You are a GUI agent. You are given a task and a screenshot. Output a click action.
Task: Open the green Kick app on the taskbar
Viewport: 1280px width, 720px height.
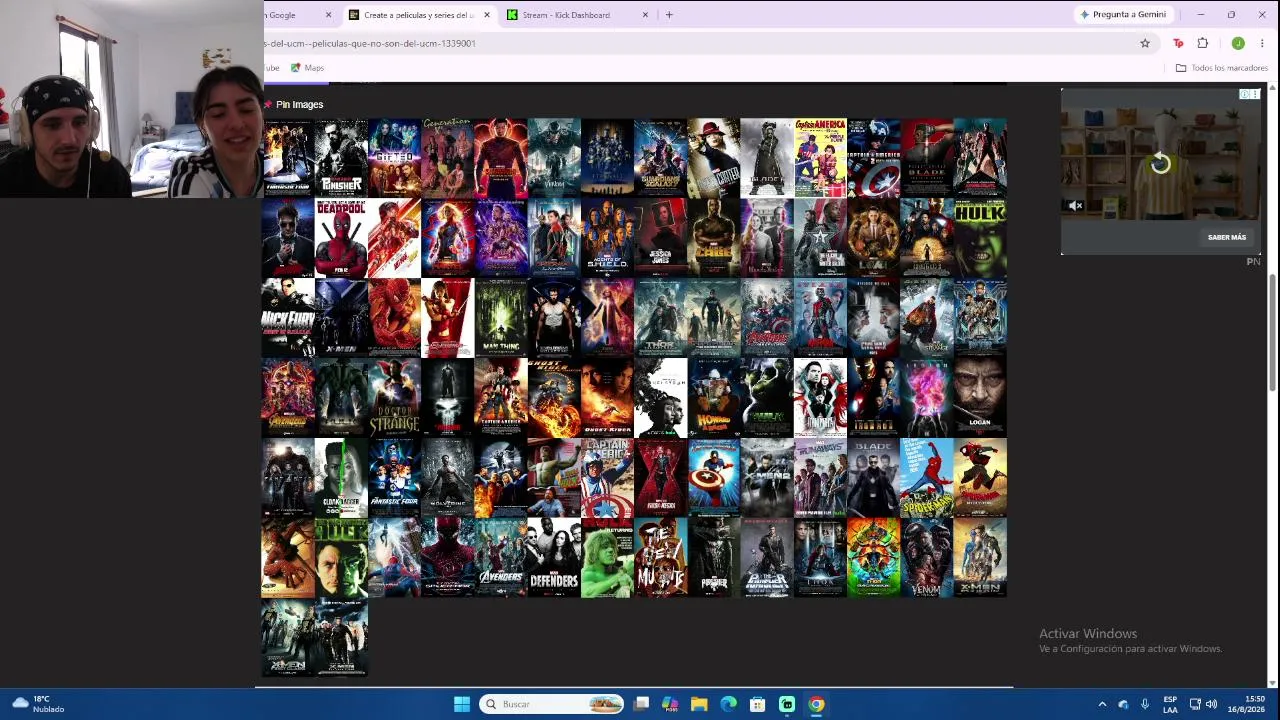(787, 704)
